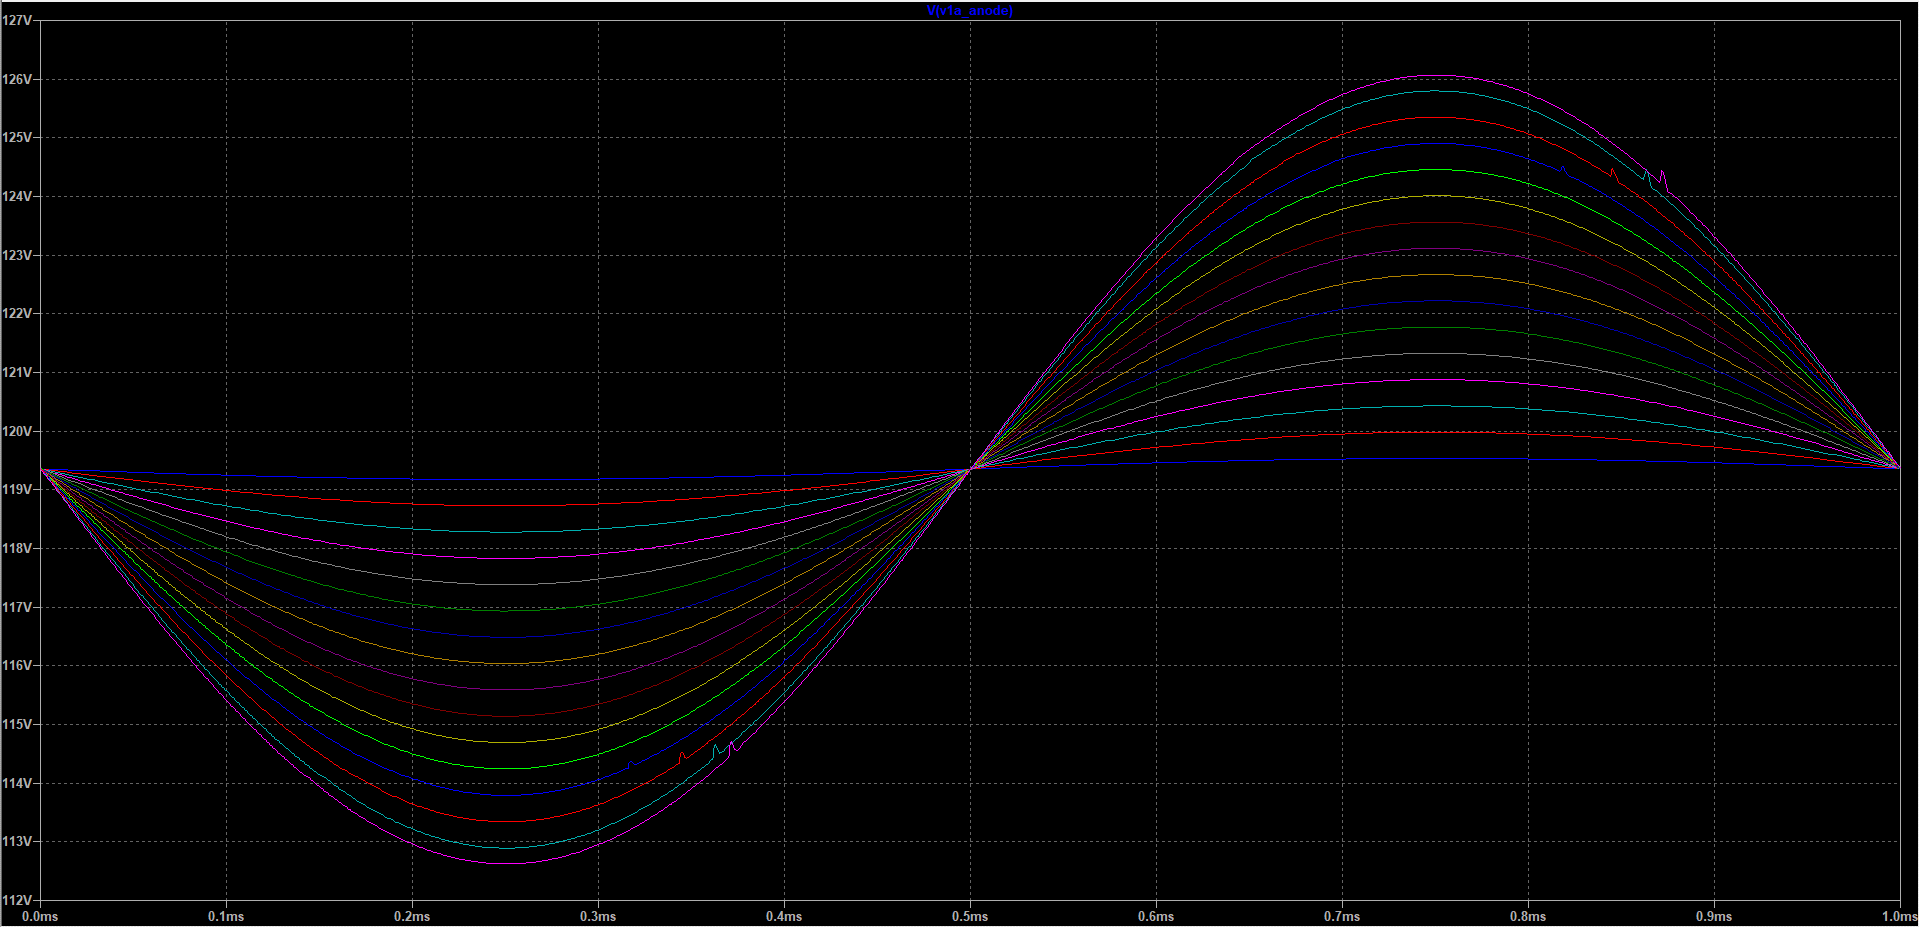The image size is (1920, 928).
Task: Click the 118V vertical axis label
Action: (16, 548)
